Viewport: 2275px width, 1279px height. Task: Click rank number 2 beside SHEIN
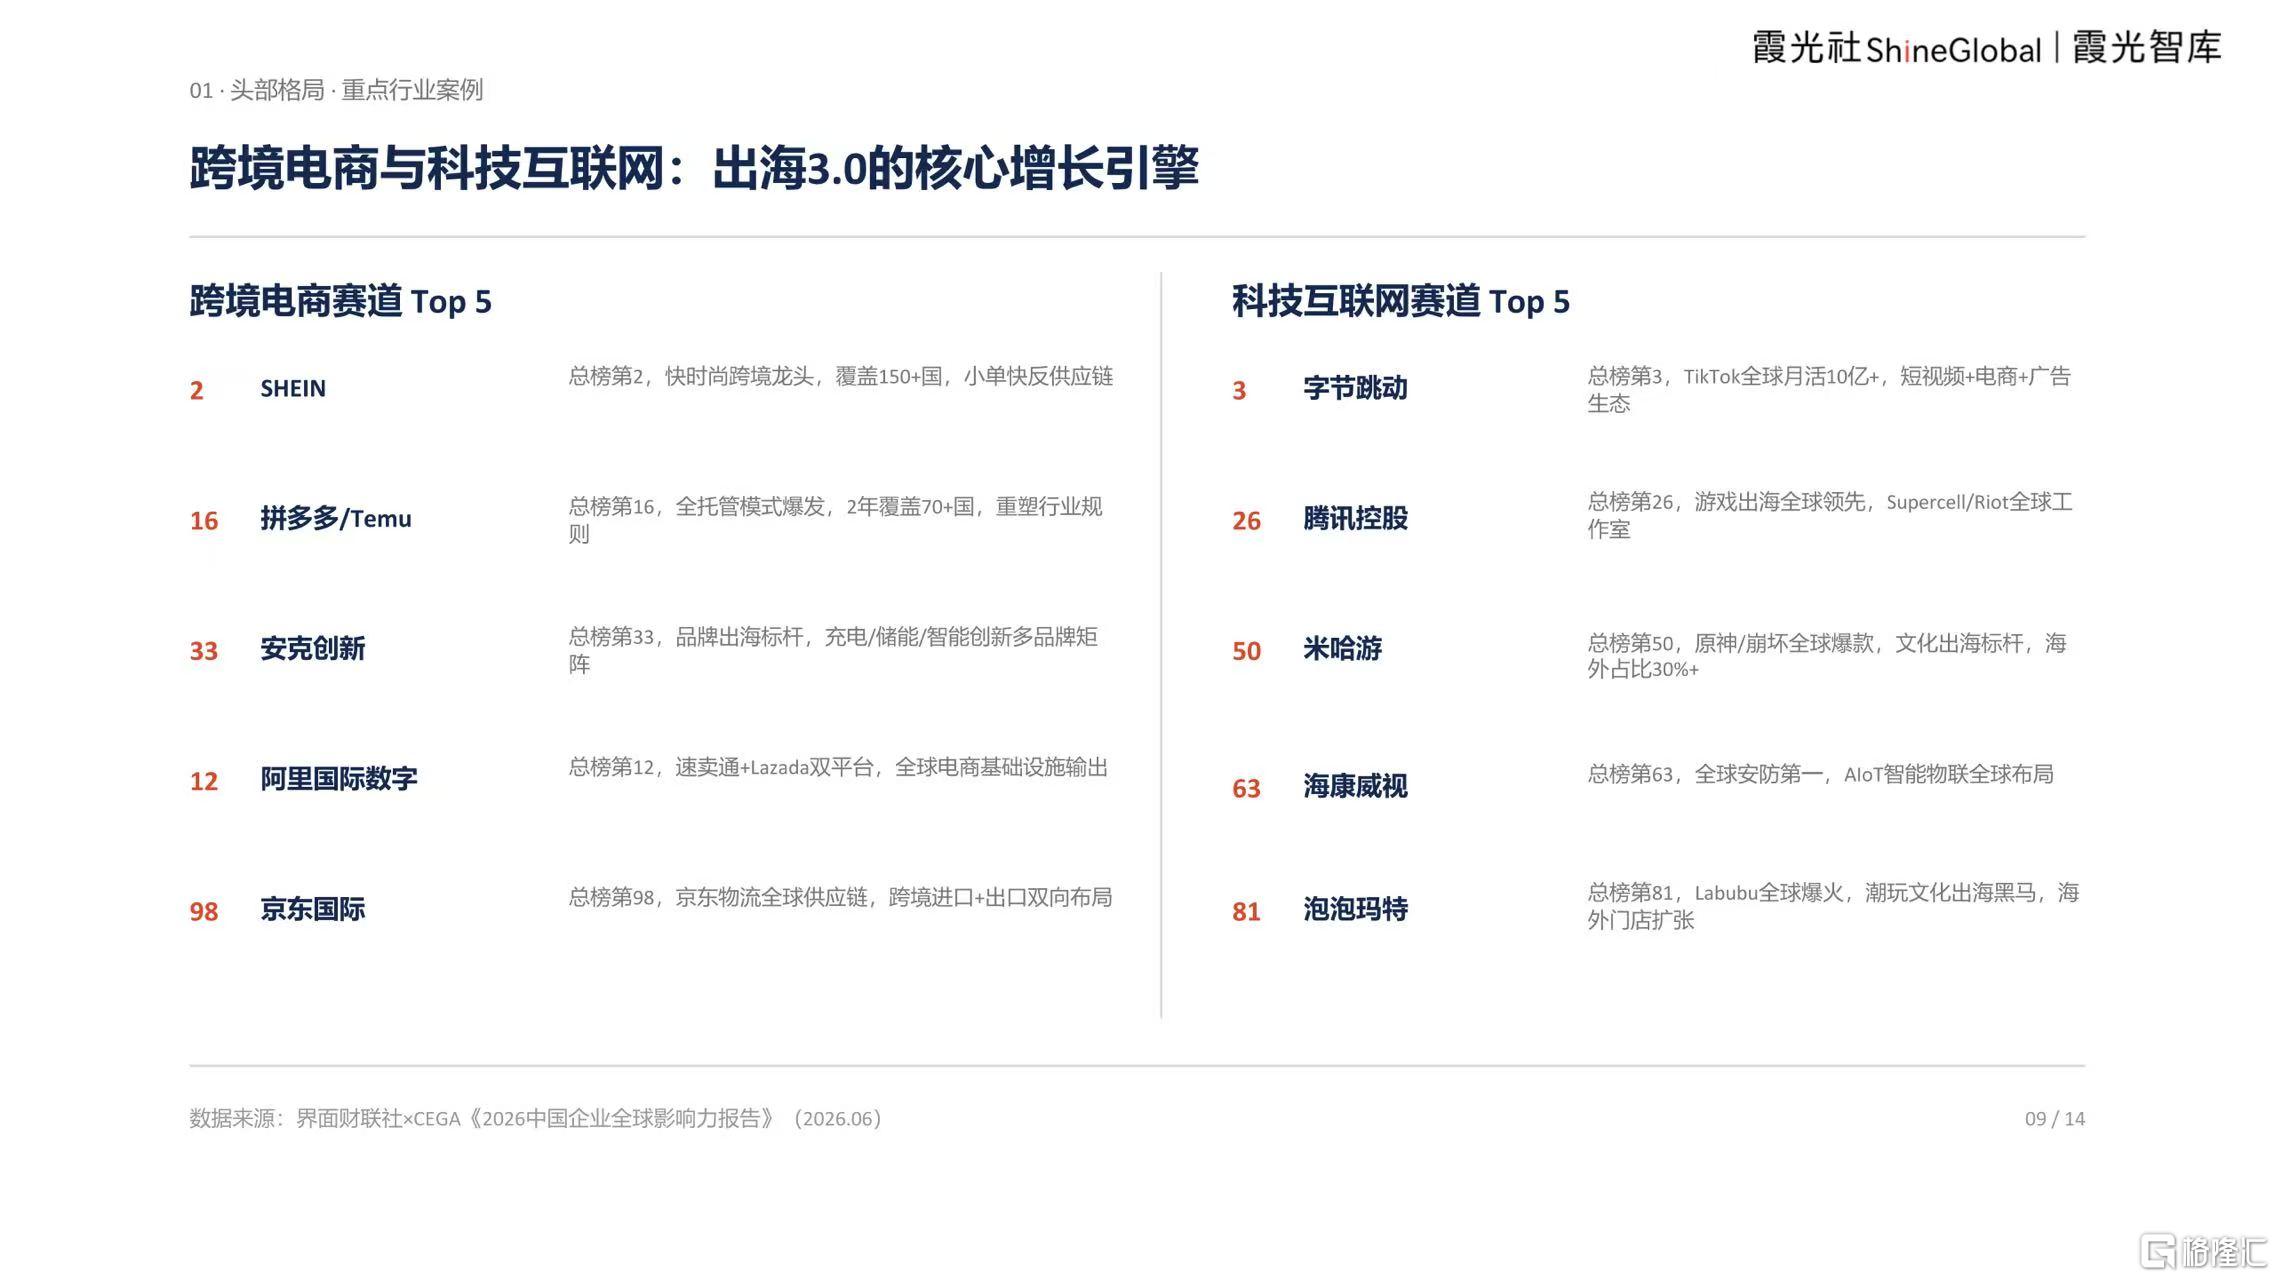(x=196, y=390)
